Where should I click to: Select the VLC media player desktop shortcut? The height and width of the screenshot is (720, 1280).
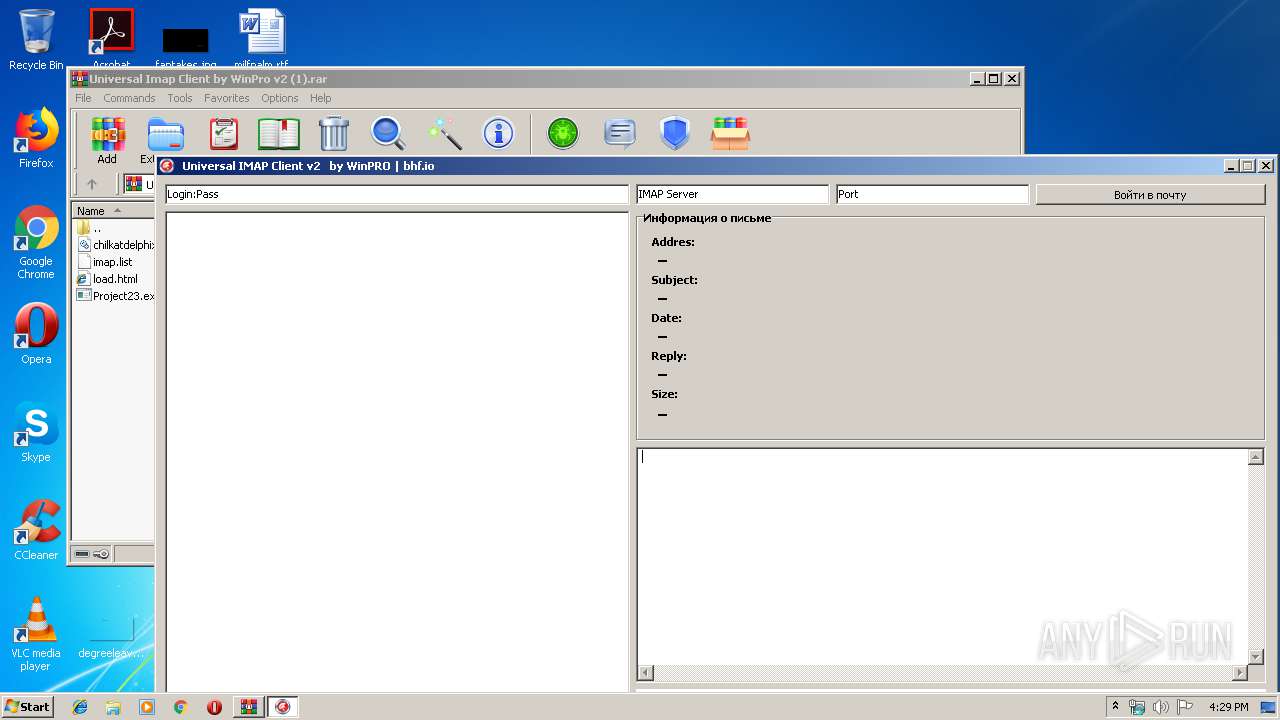[x=36, y=634]
